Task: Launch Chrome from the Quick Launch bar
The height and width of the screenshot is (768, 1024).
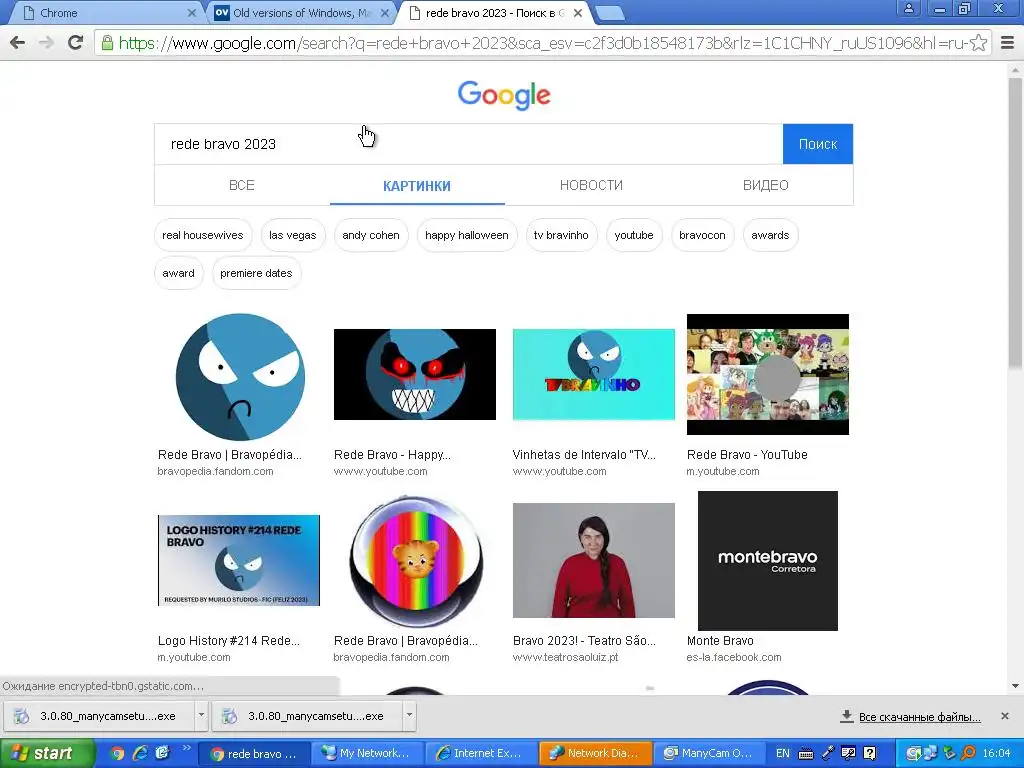Action: coord(118,753)
